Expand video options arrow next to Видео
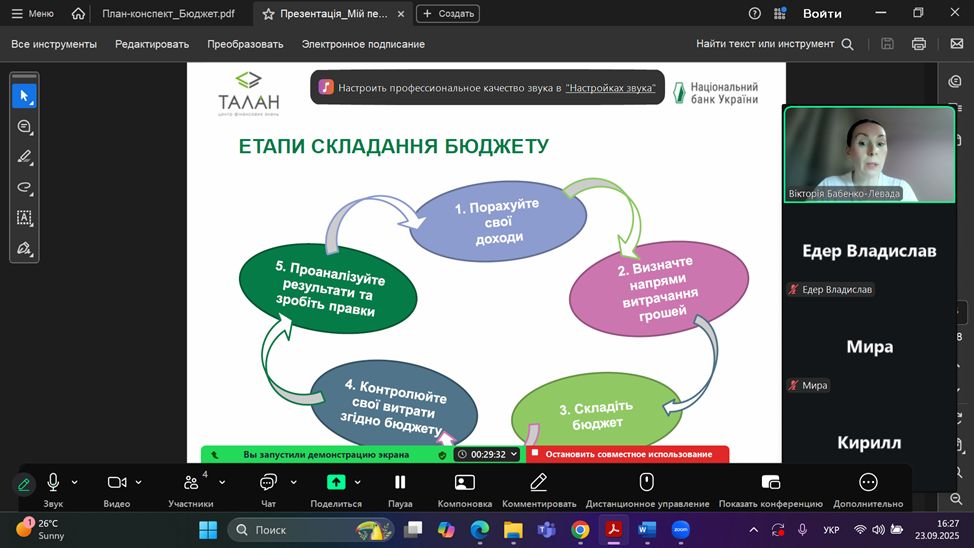Screen dimensions: 974x548 tap(139, 482)
